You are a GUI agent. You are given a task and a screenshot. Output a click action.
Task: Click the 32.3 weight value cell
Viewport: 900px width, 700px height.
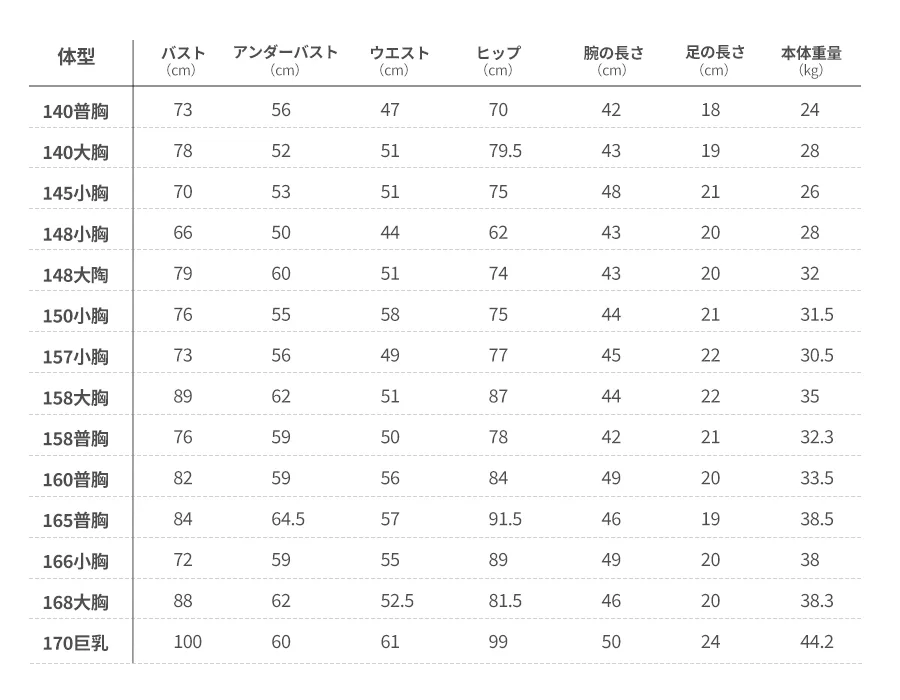(x=816, y=437)
